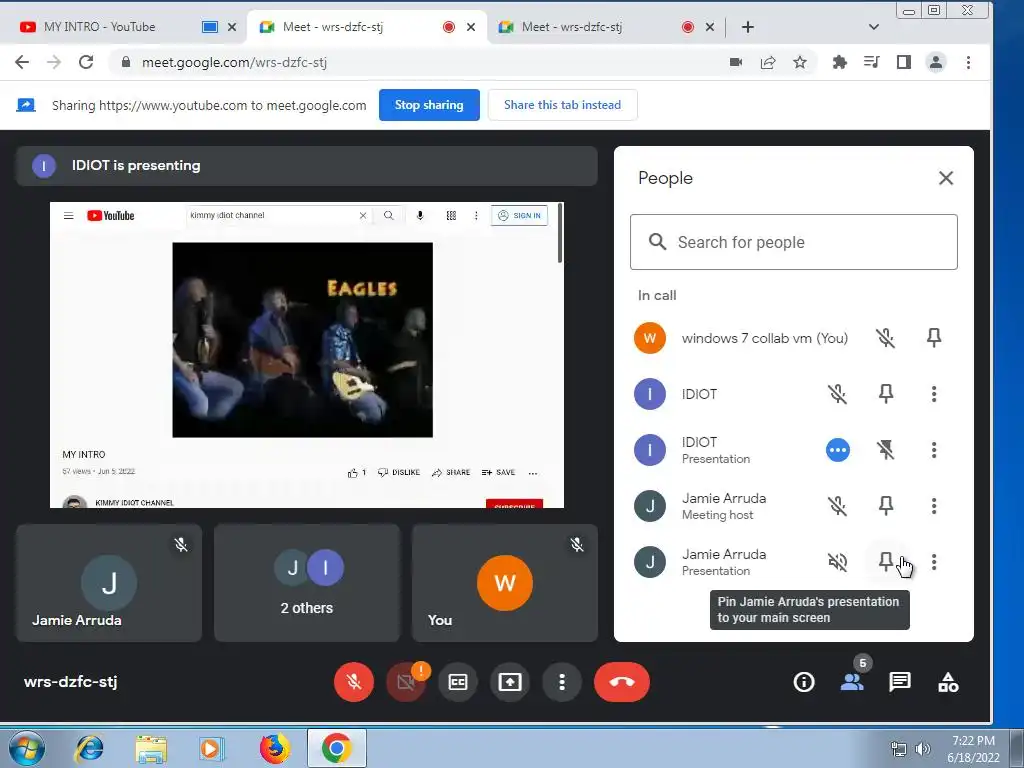The image size is (1024, 768).
Task: Mute microphone of participant IDIOT
Action: (x=837, y=394)
